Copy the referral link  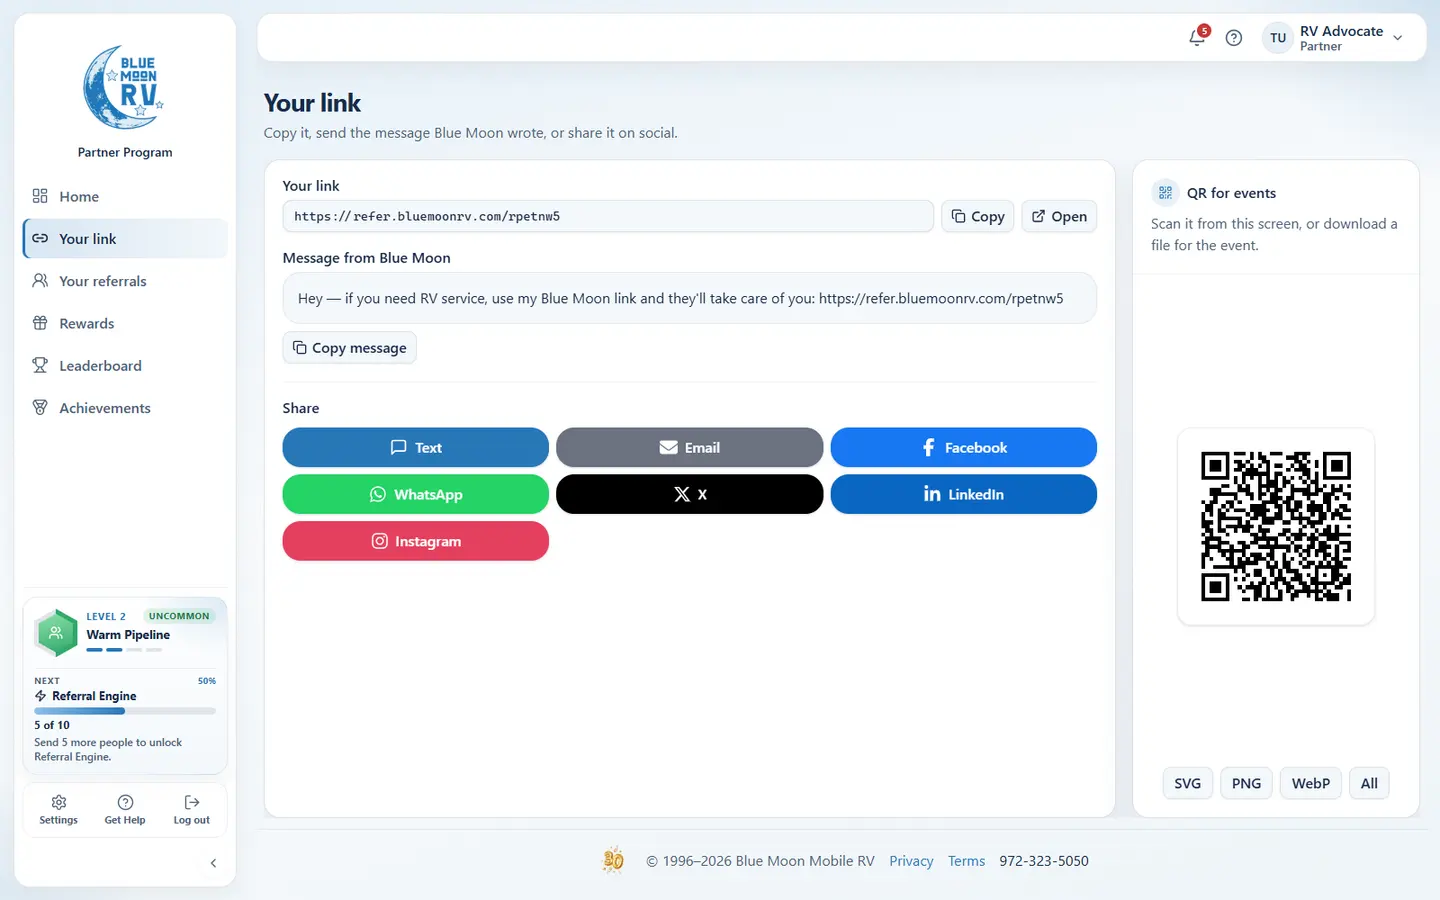click(x=978, y=216)
